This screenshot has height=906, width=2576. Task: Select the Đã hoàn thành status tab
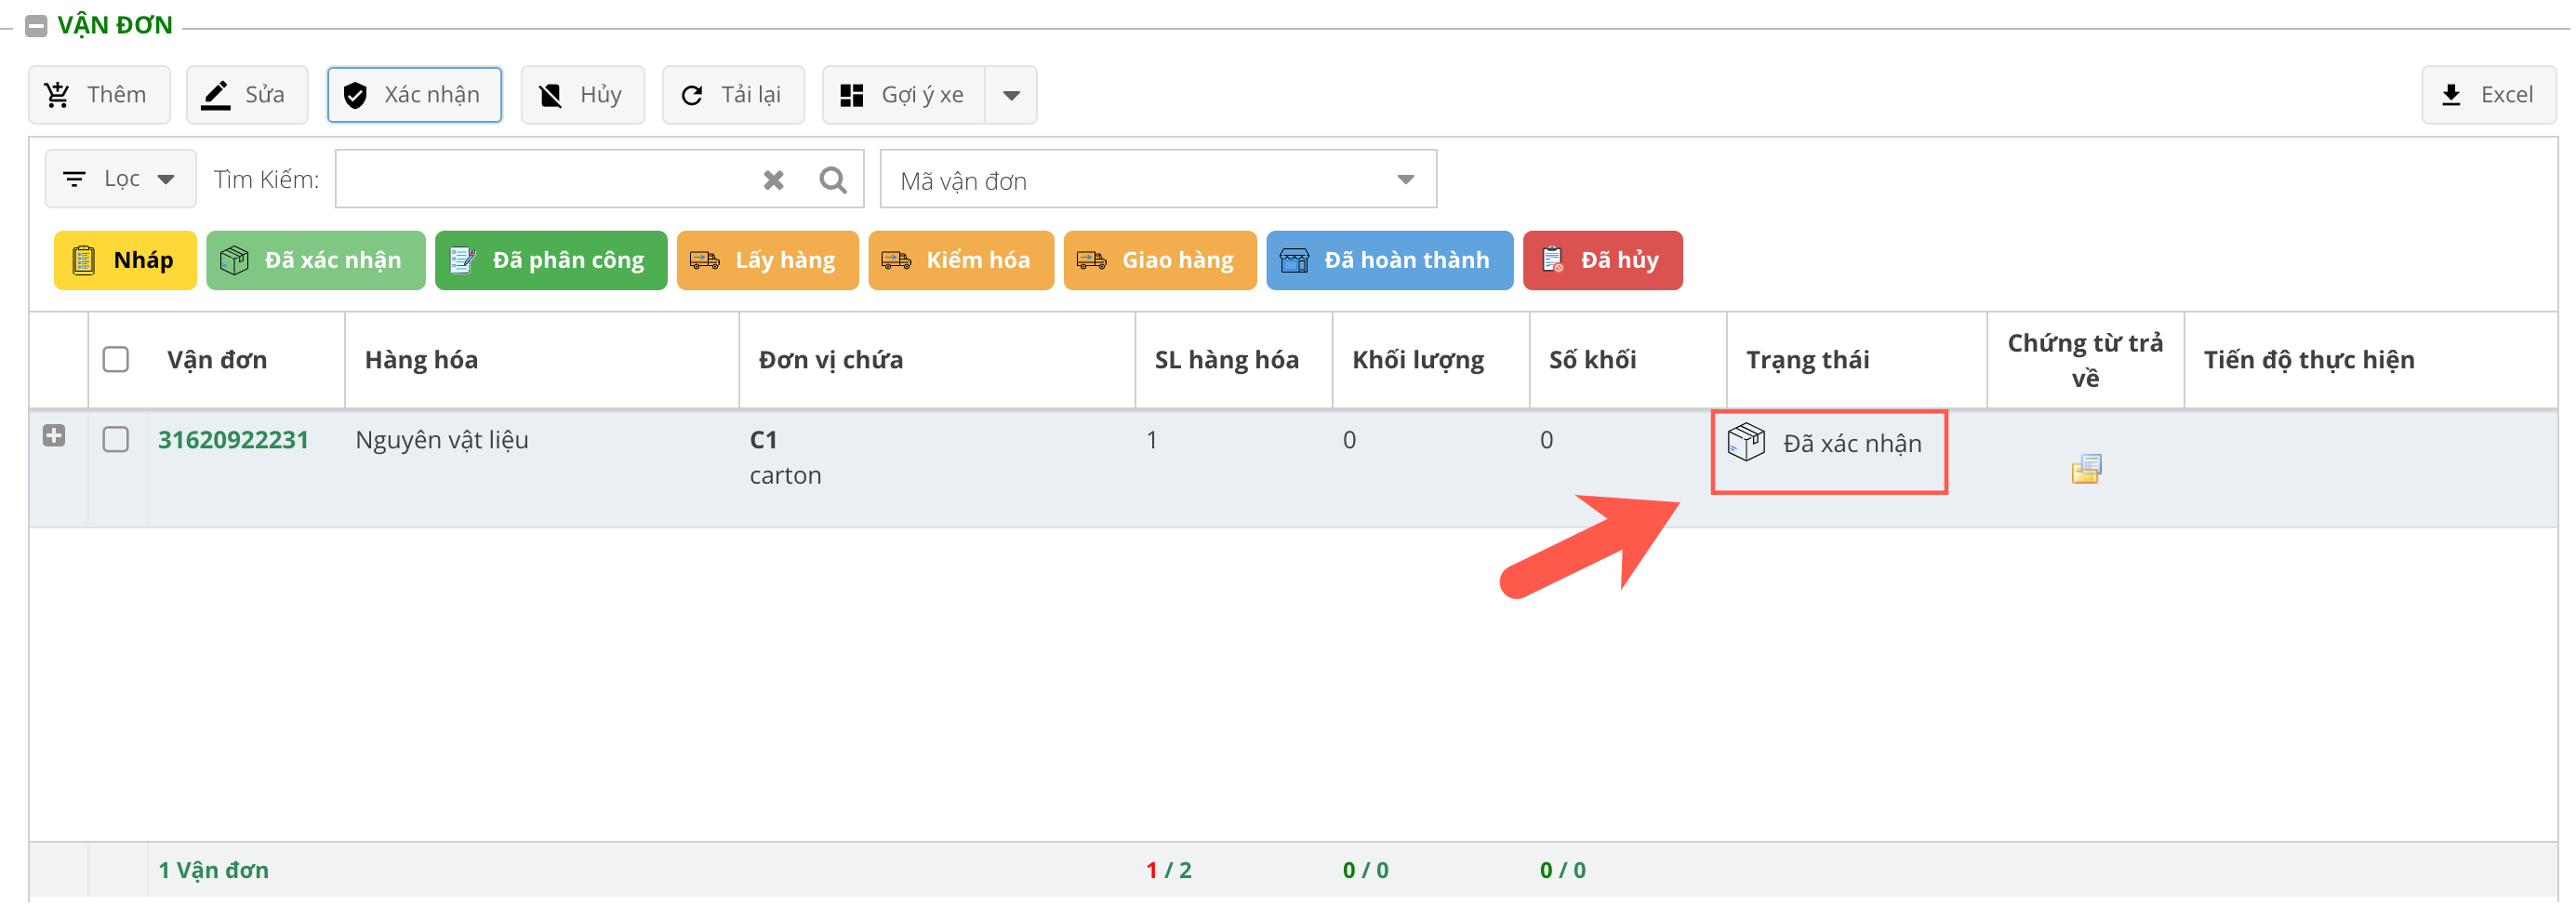pyautogui.click(x=1389, y=261)
